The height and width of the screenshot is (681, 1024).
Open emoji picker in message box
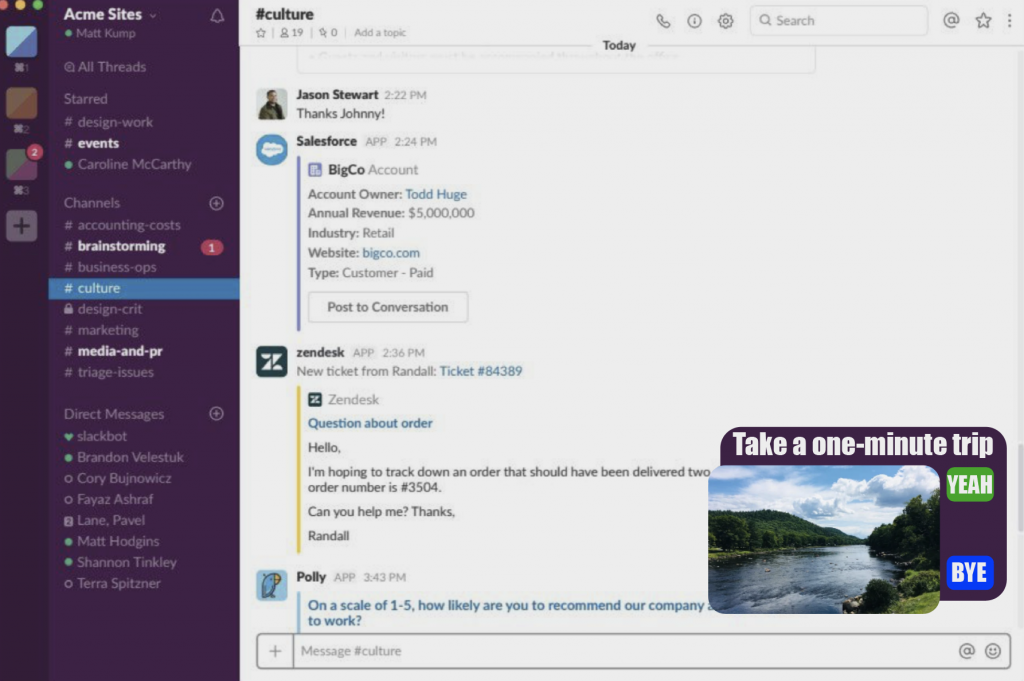992,651
